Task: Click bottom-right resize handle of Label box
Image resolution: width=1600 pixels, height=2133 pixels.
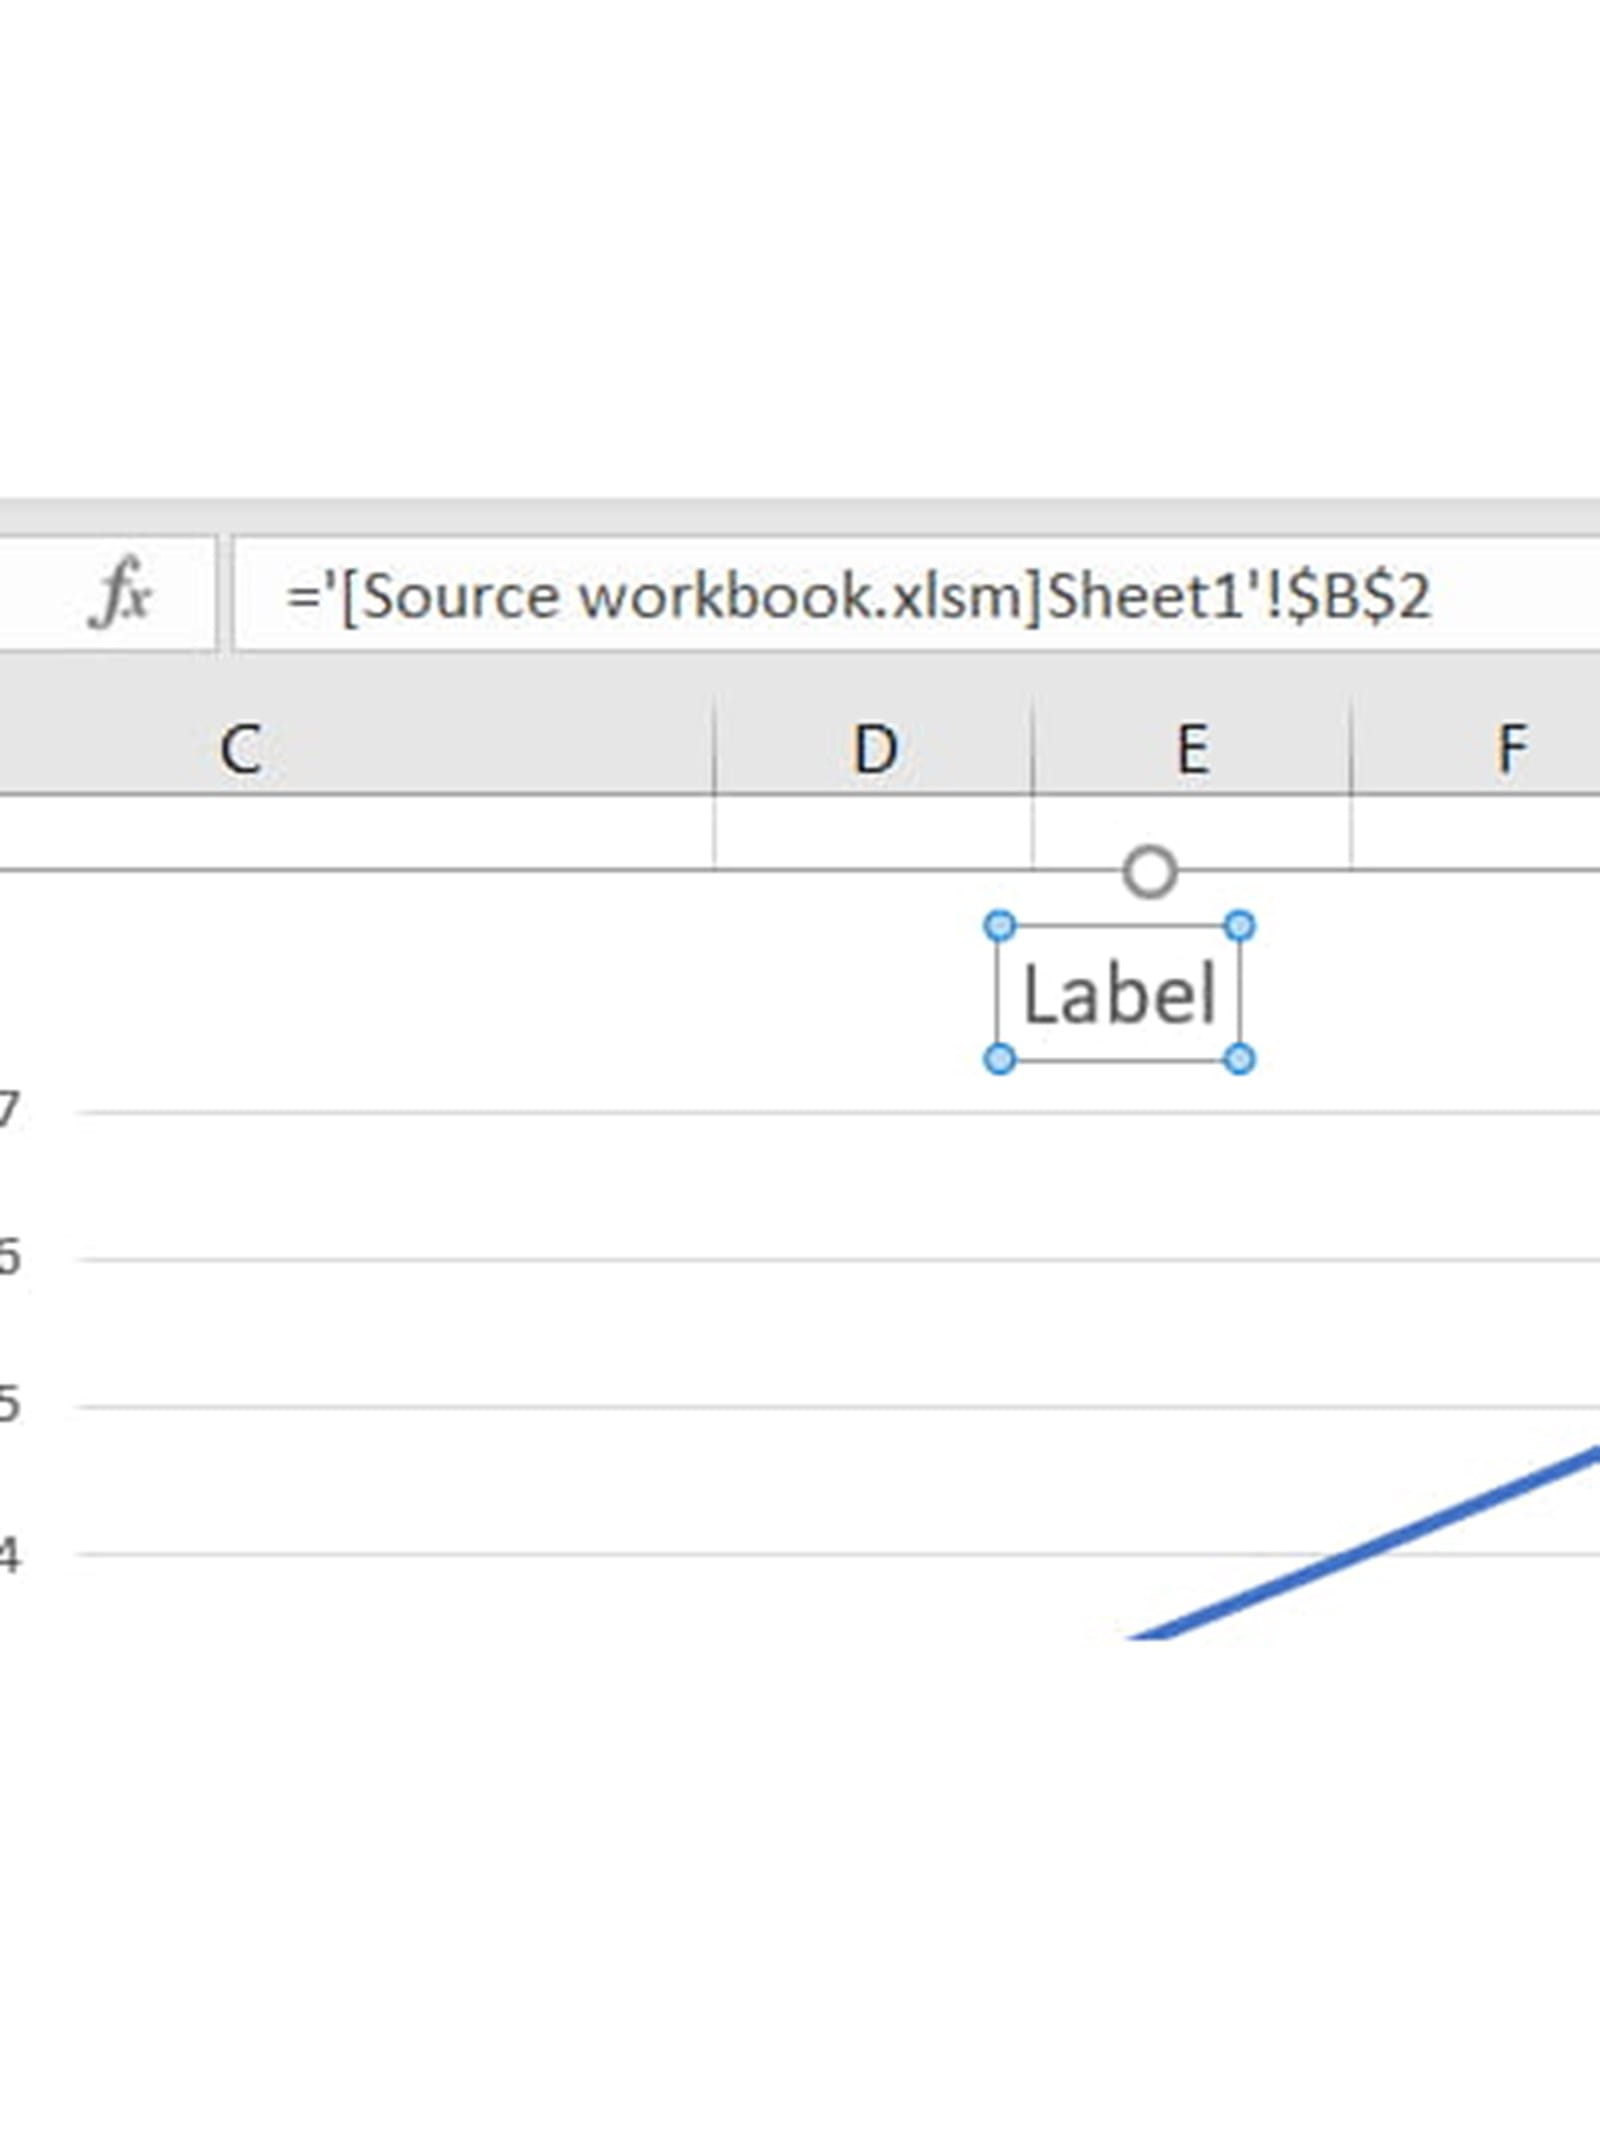Action: (1239, 1059)
